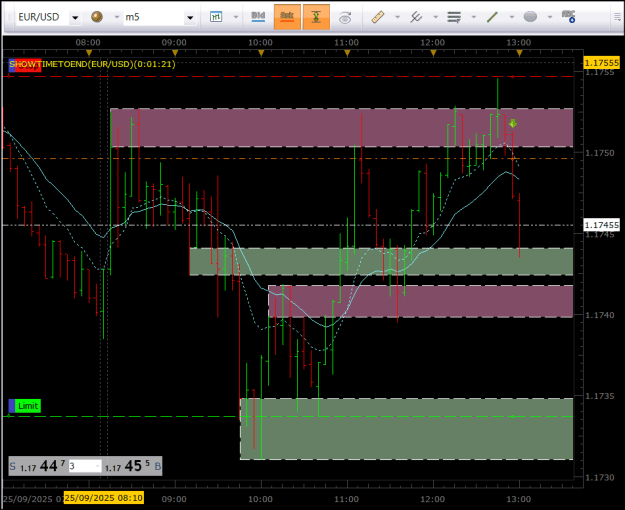Click the 09:00 triangle marker on top axis
This screenshot has height=510, width=625.
pyautogui.click(x=175, y=53)
